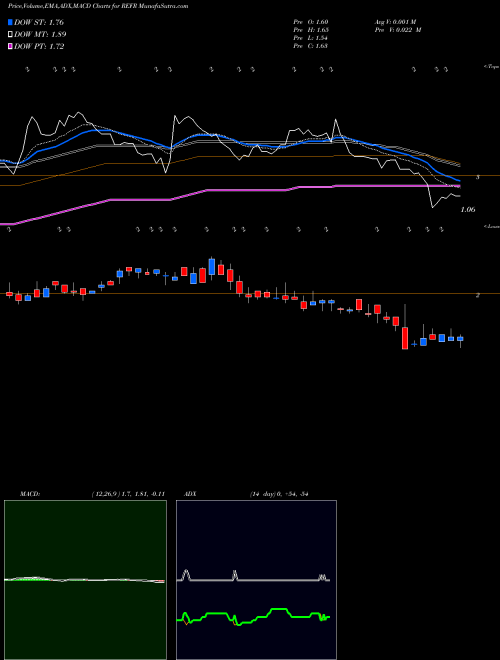
Task: Click the blue DOW ST legend swatch
Action: pyautogui.click(x=10, y=22)
